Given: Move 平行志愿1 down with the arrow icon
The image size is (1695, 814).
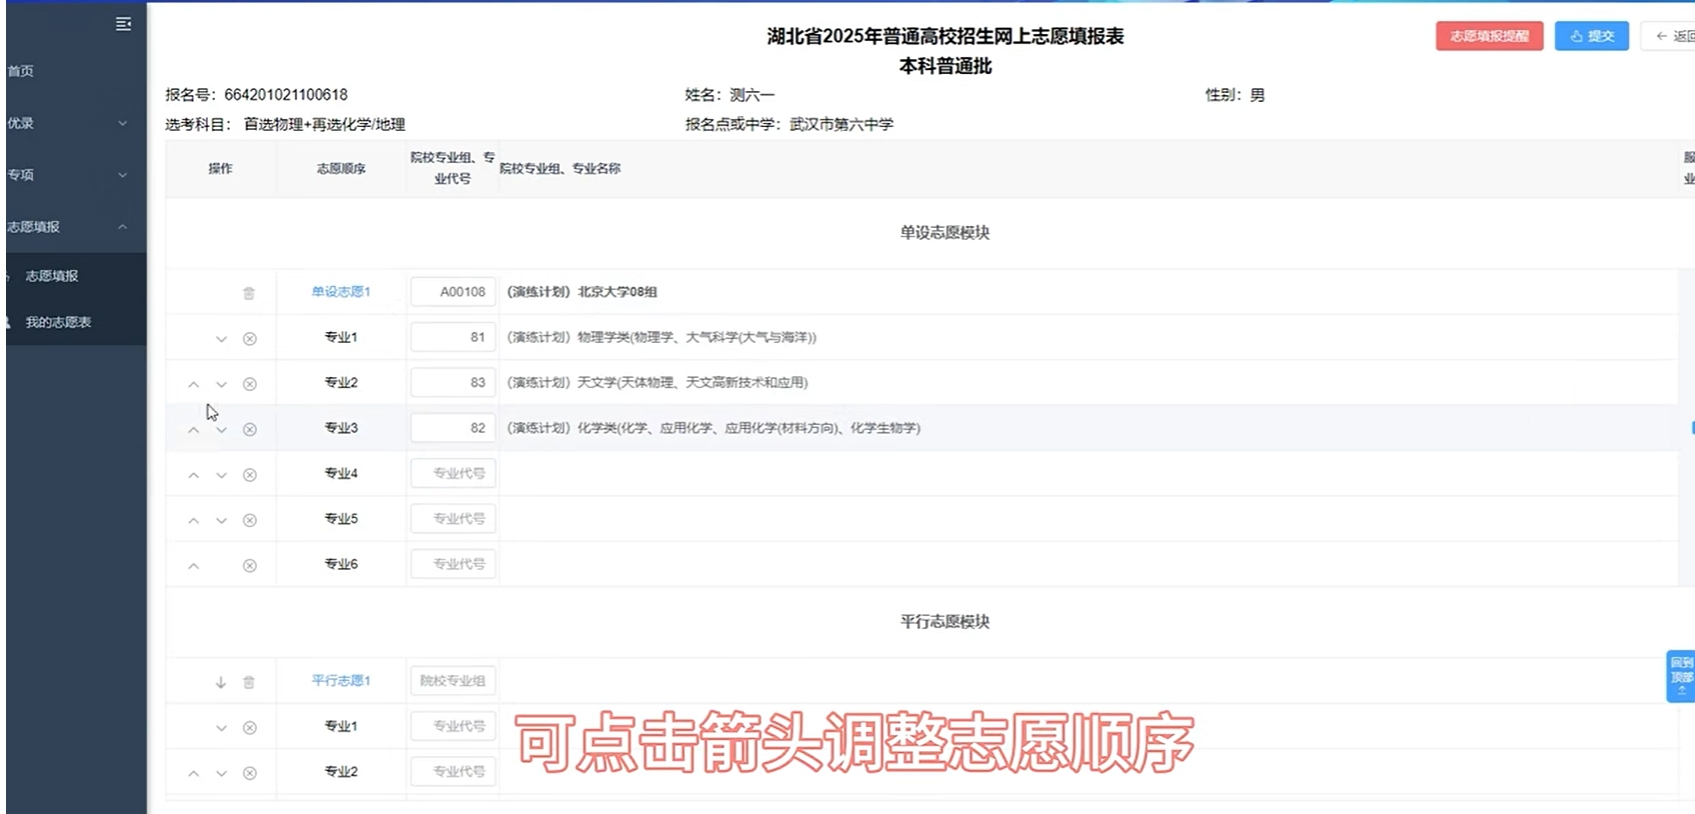Looking at the screenshot, I should 221,682.
